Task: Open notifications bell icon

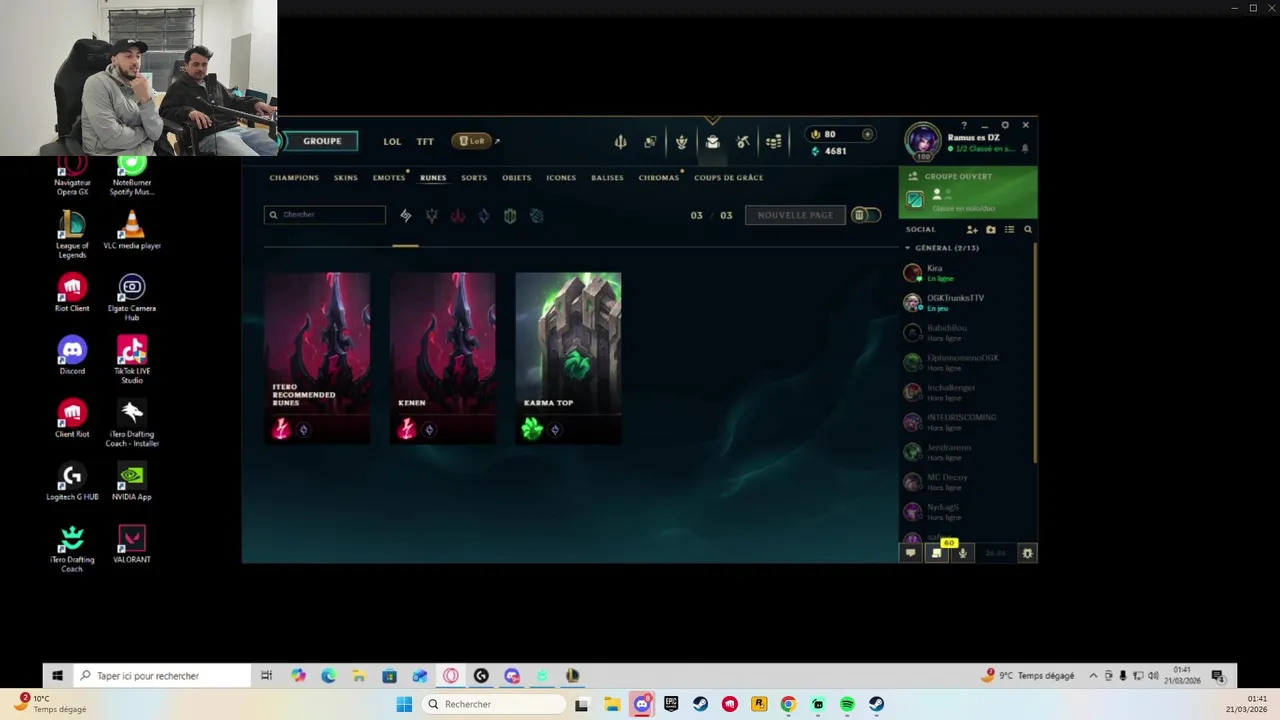Action: (1025, 149)
